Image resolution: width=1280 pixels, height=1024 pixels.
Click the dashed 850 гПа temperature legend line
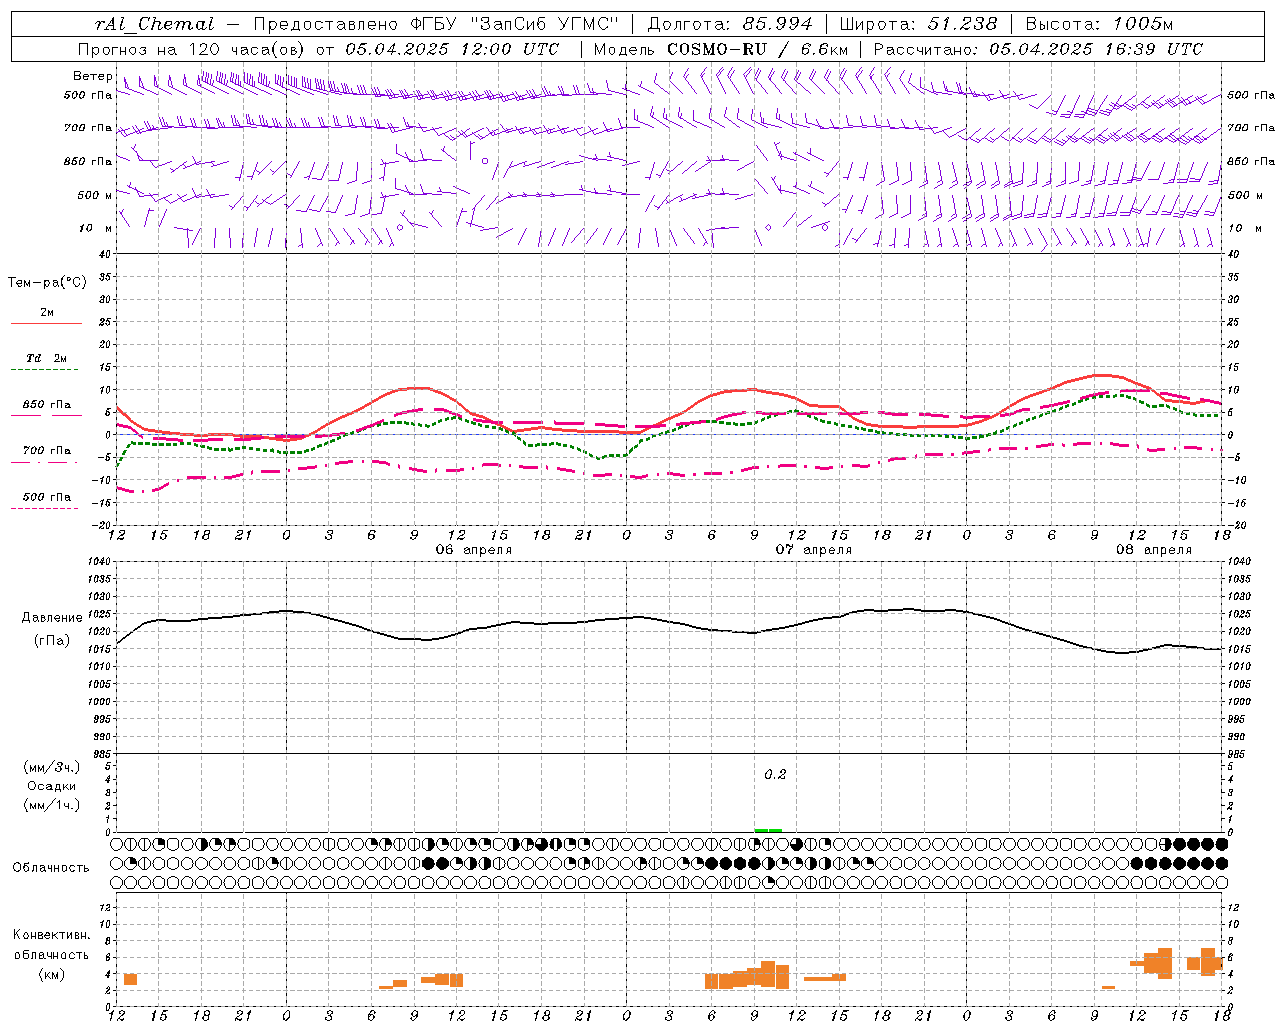(46, 416)
